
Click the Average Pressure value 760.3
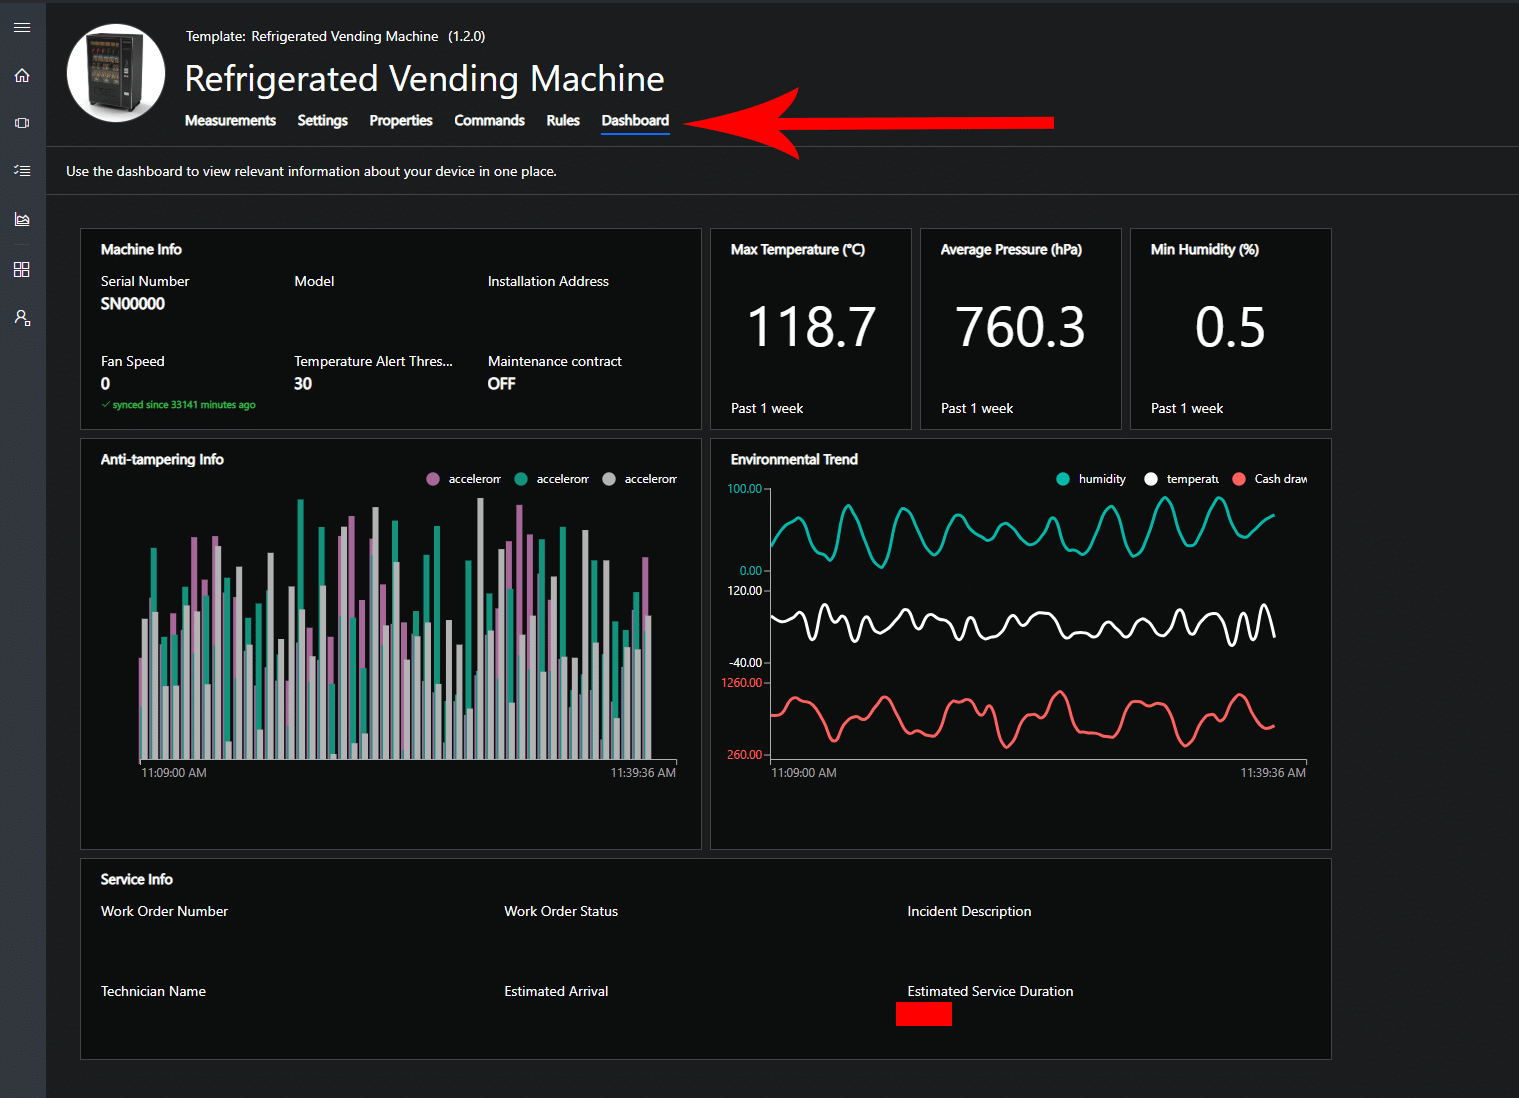coord(1021,328)
